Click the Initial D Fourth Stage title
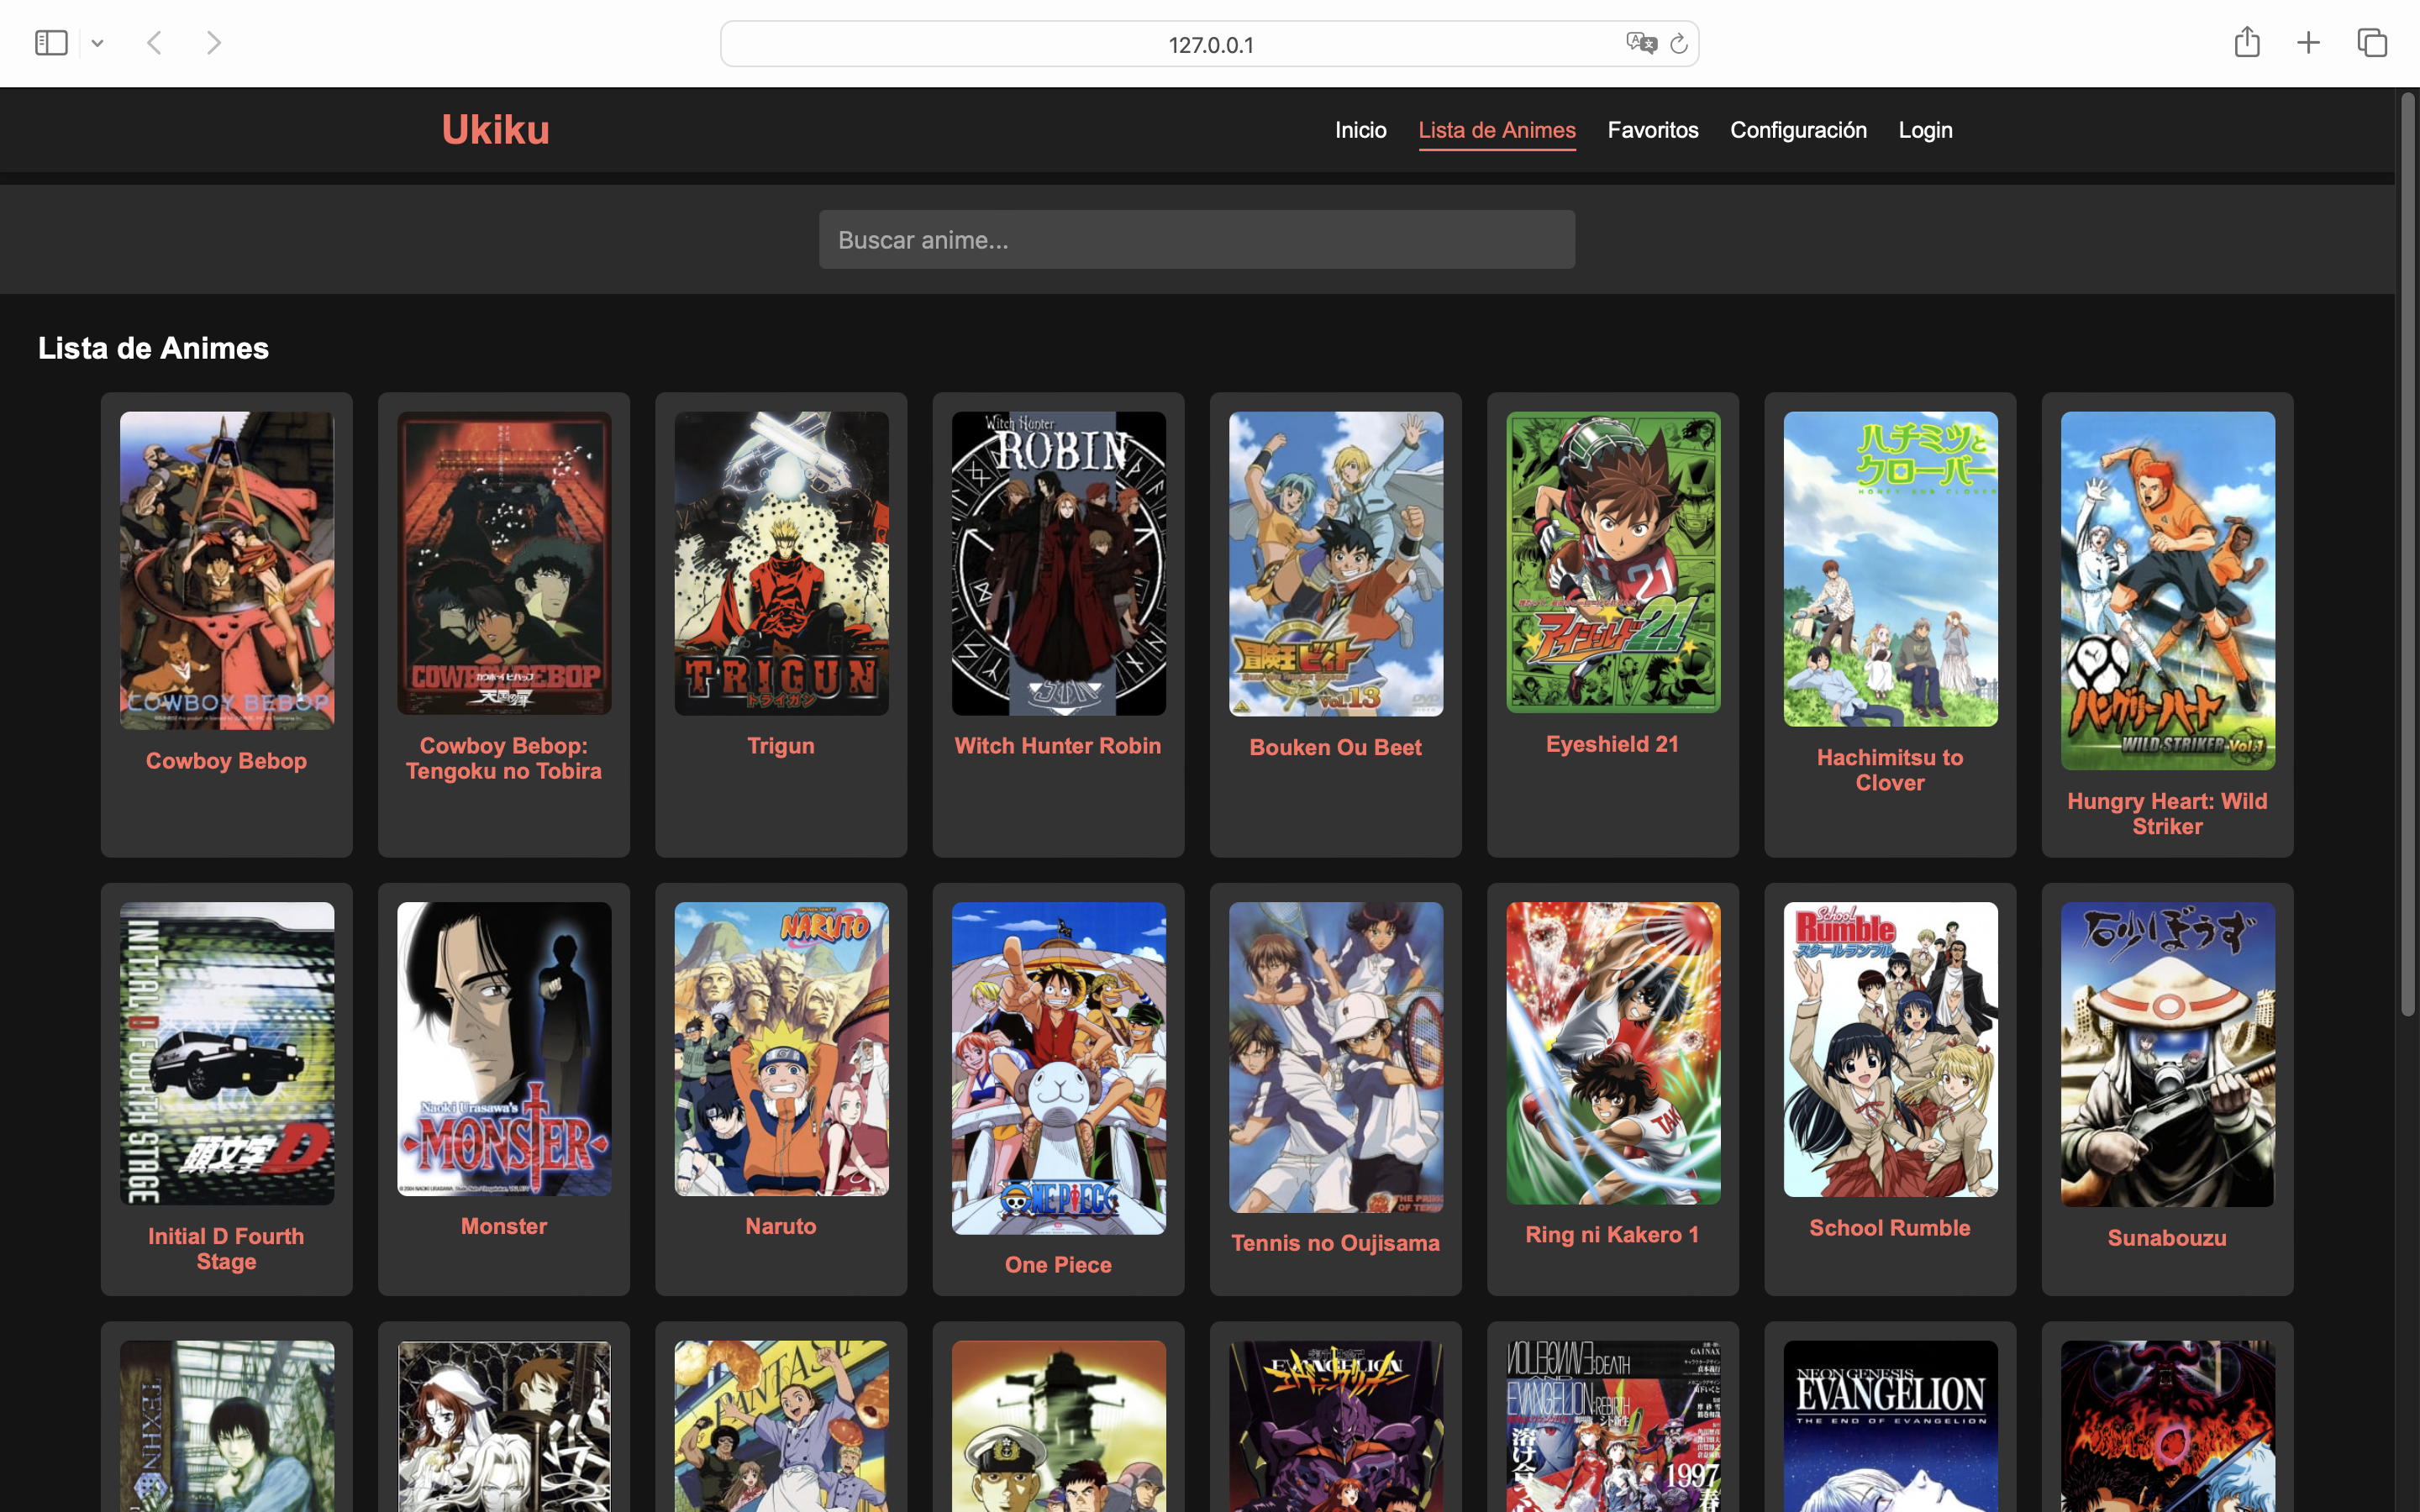 click(227, 1249)
